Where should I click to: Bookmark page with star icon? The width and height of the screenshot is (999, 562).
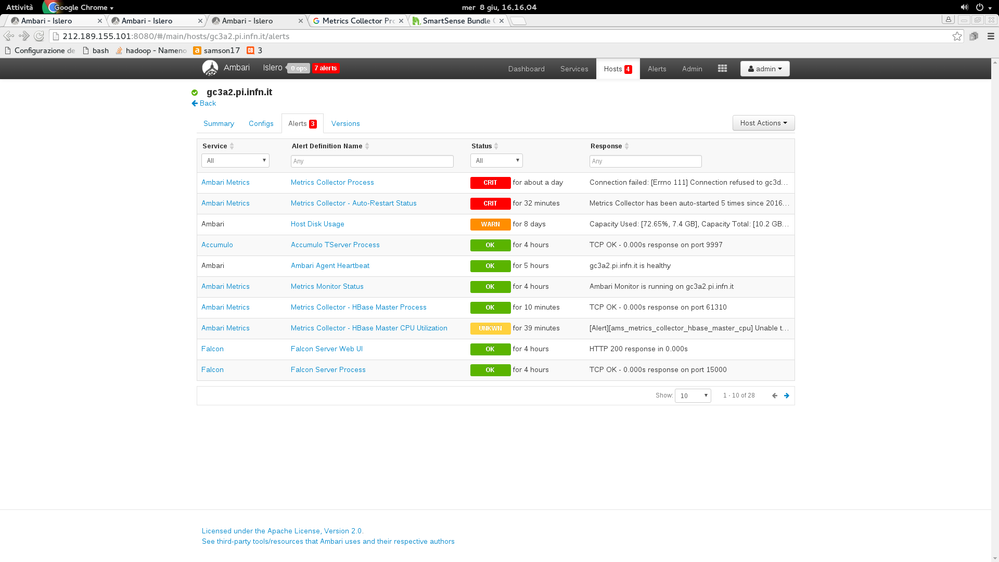(957, 36)
